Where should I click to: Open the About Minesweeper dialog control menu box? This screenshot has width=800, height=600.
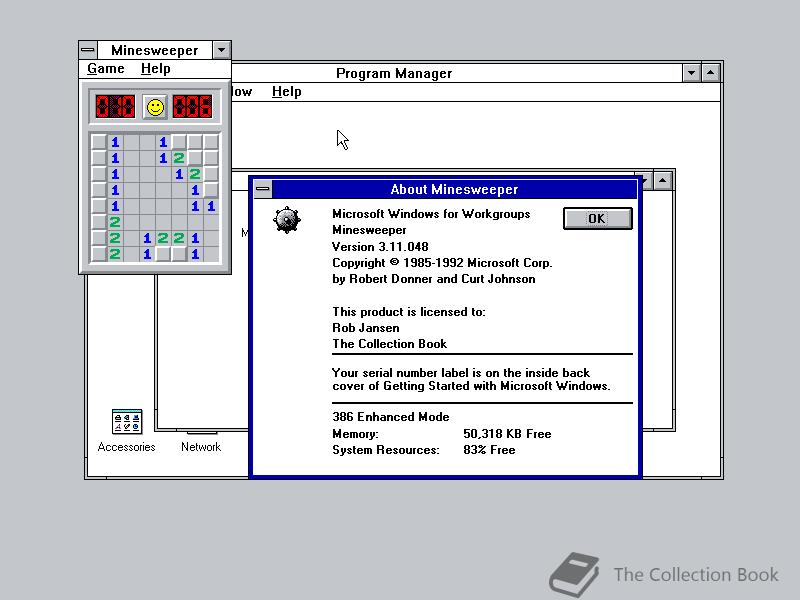pos(263,189)
